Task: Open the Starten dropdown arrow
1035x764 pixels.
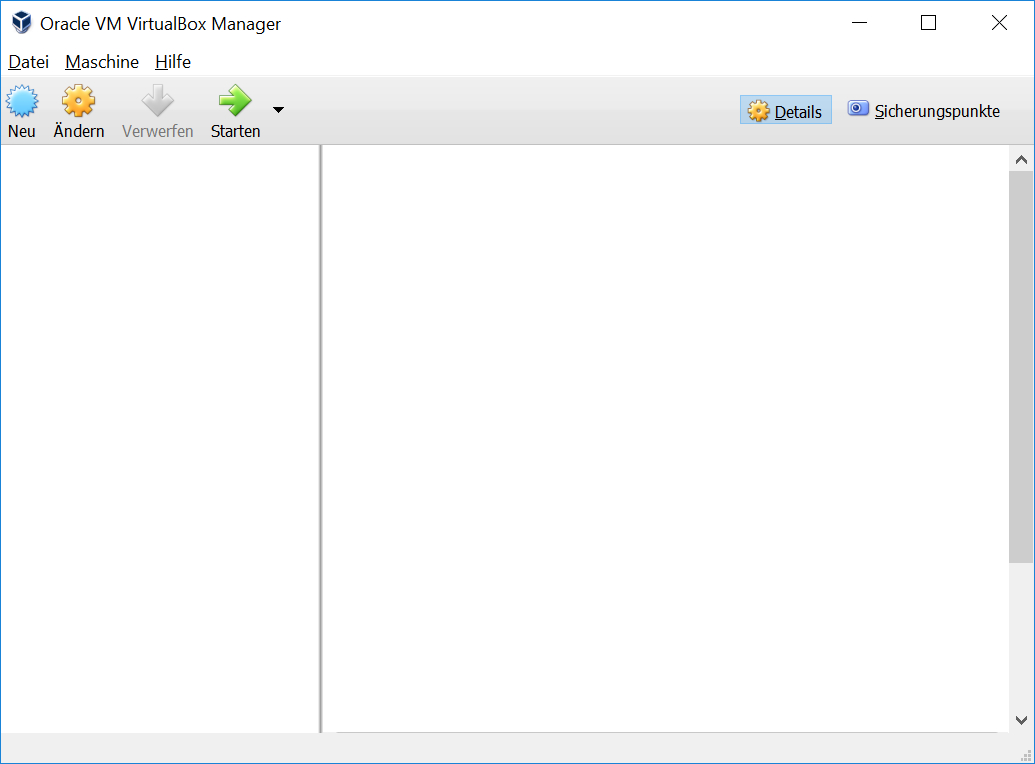Action: [279, 110]
